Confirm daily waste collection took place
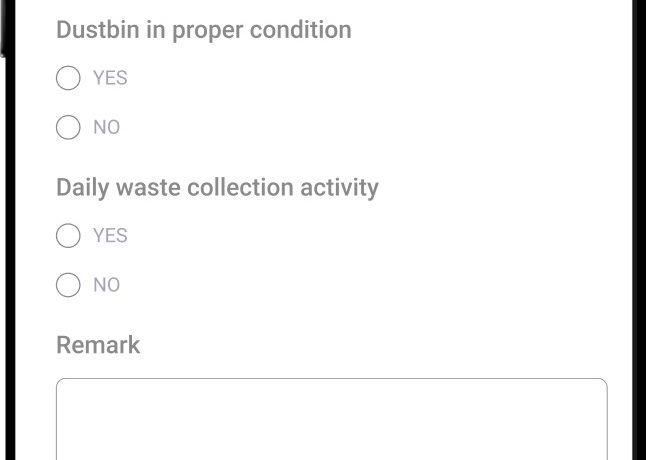Image resolution: width=650 pixels, height=460 pixels. (x=68, y=236)
